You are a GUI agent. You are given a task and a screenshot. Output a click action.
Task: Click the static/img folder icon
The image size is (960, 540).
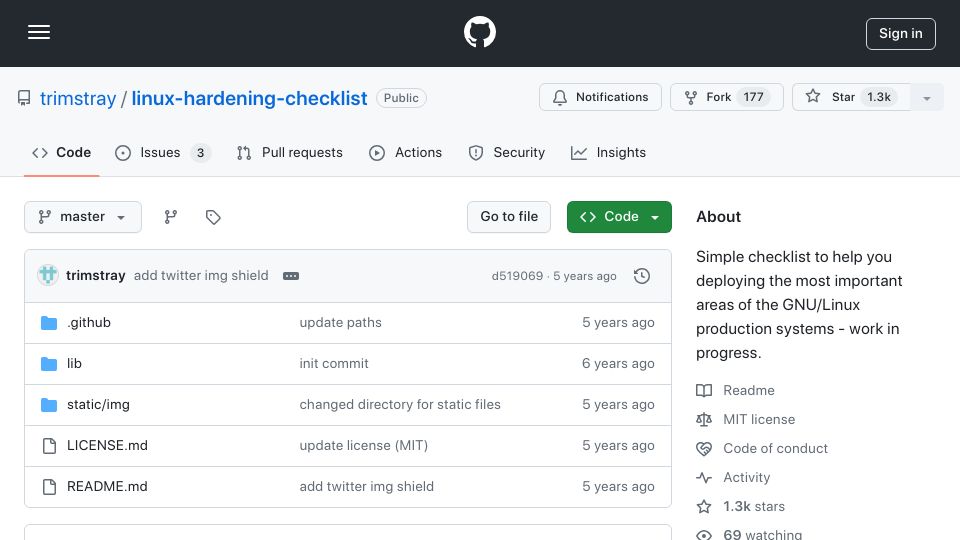pyautogui.click(x=49, y=405)
